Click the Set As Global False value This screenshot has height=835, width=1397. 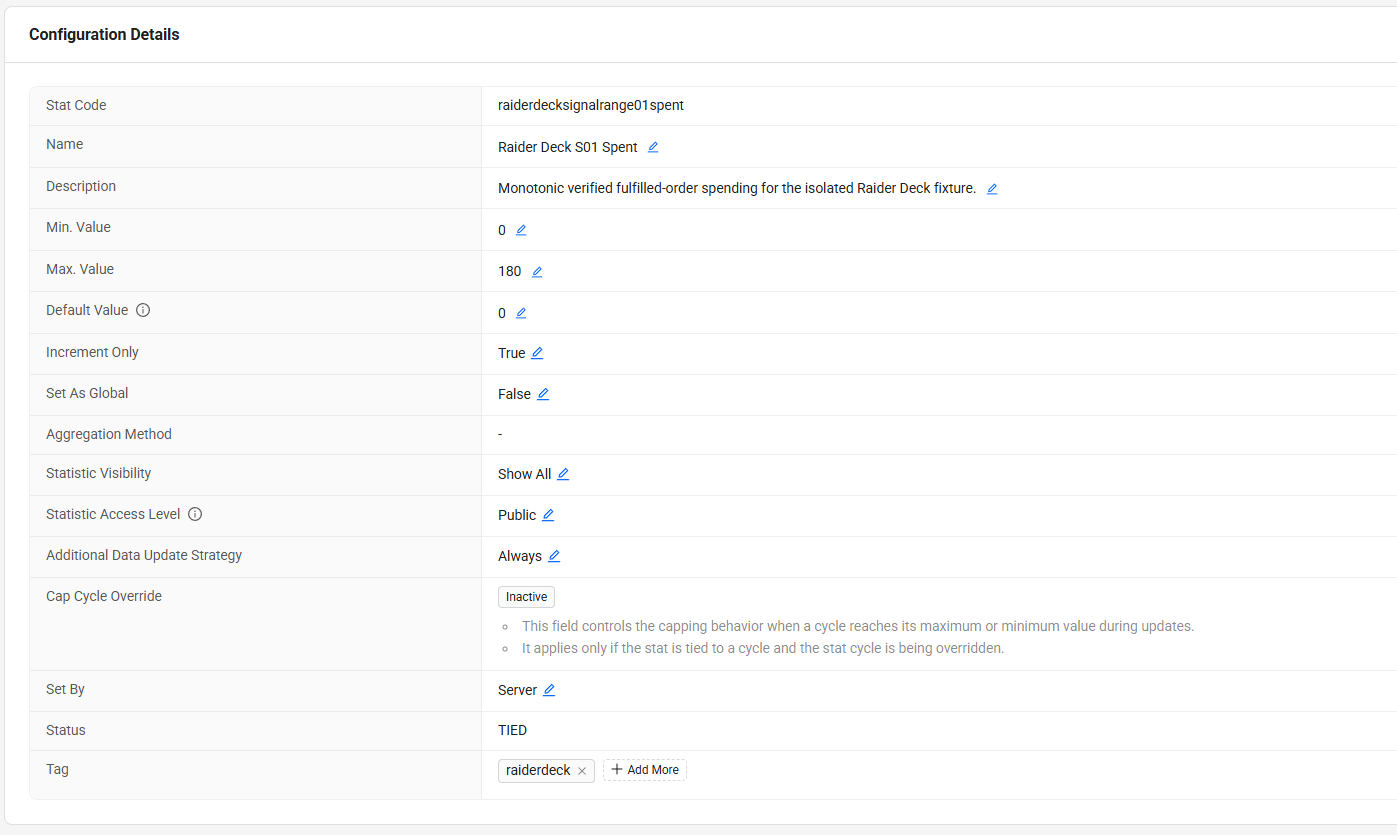coord(514,394)
